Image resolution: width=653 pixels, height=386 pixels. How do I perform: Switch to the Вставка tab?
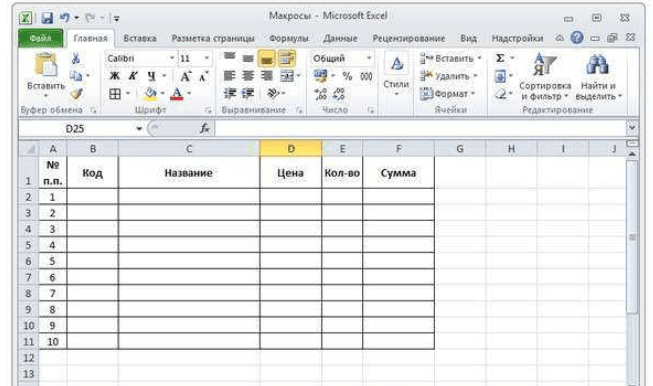pyautogui.click(x=140, y=38)
